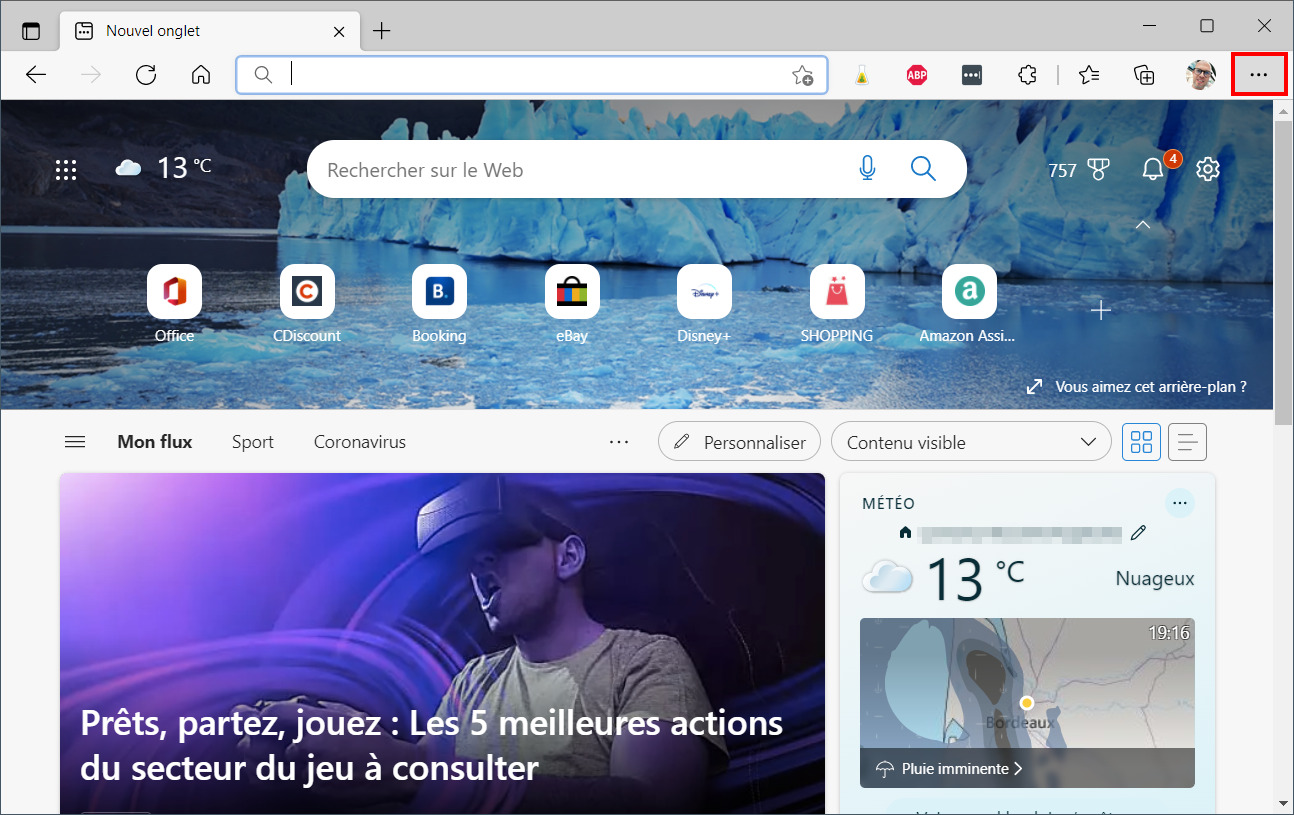Viewport: 1294px width, 815px height.
Task: Open the feed hamburger menu
Action: (x=75, y=442)
